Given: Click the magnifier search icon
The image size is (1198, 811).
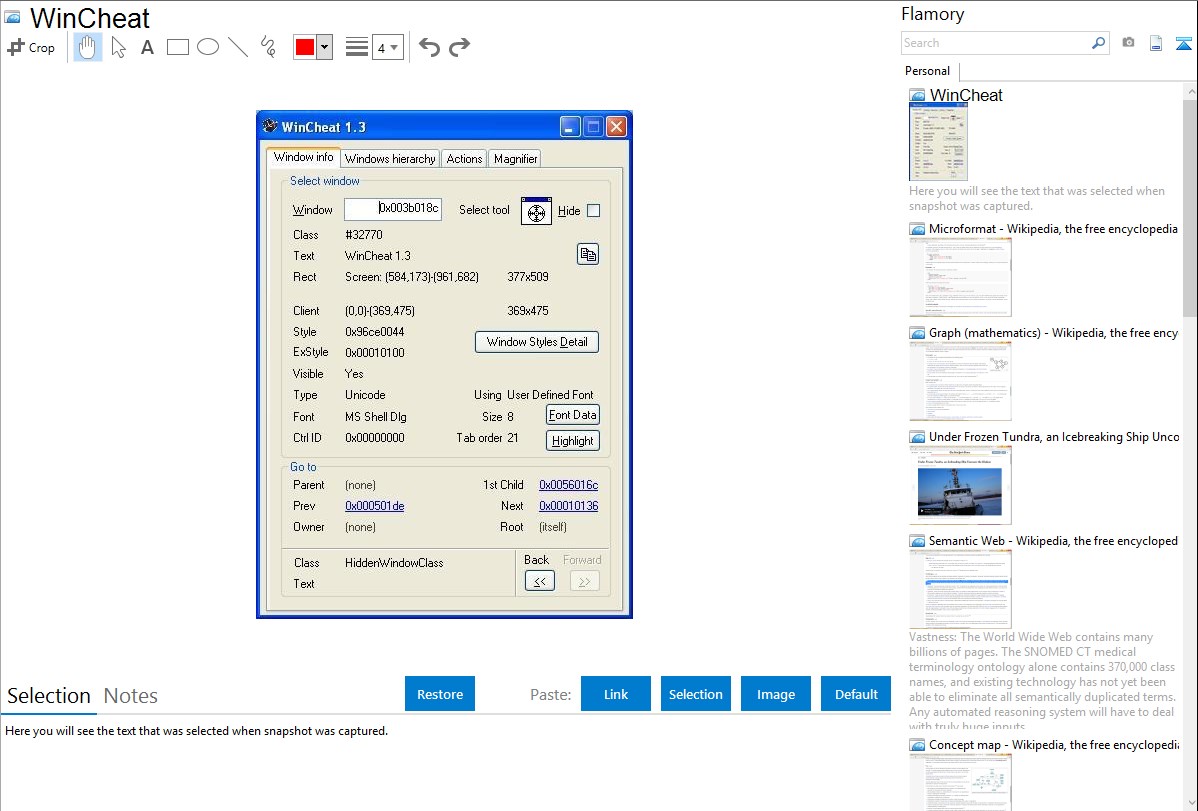Looking at the screenshot, I should click(x=1099, y=43).
